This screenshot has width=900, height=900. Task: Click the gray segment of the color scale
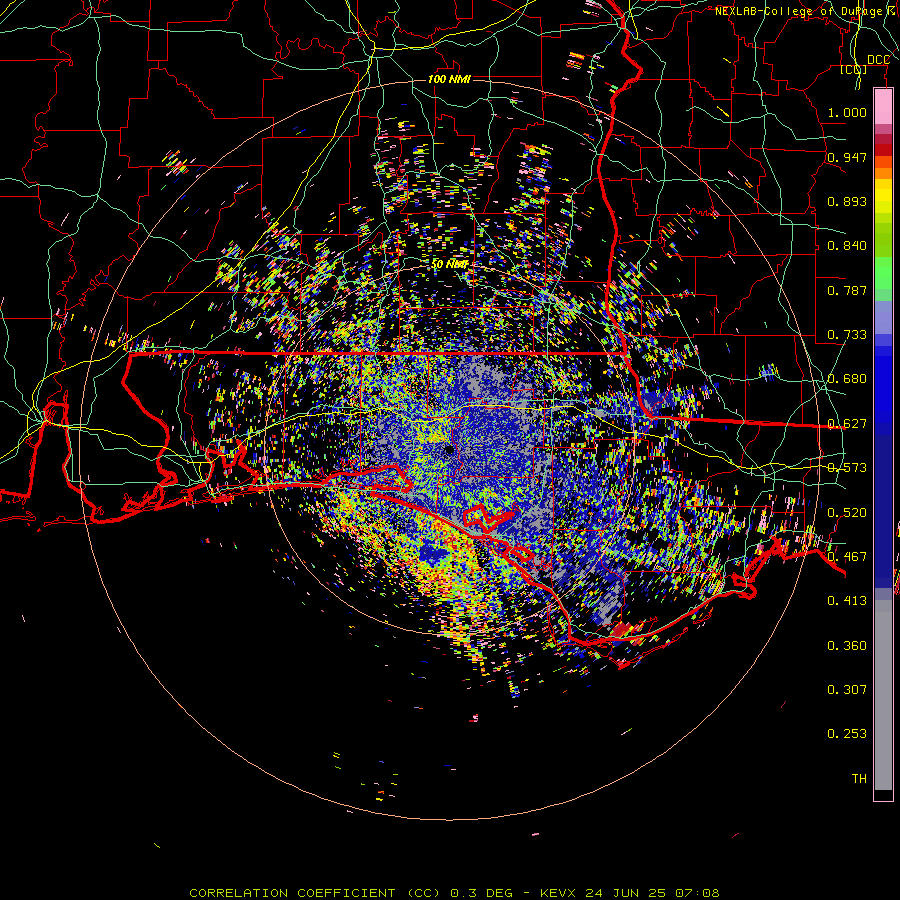pyautogui.click(x=883, y=695)
